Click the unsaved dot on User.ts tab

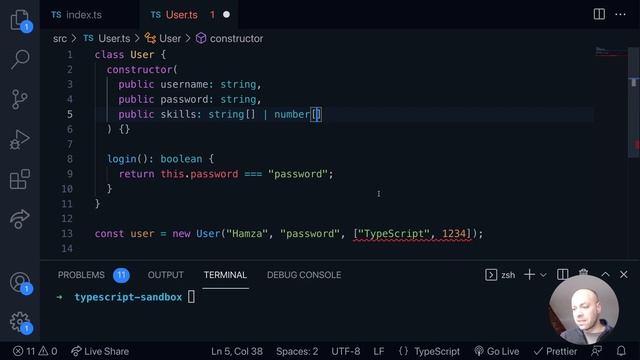pos(227,15)
